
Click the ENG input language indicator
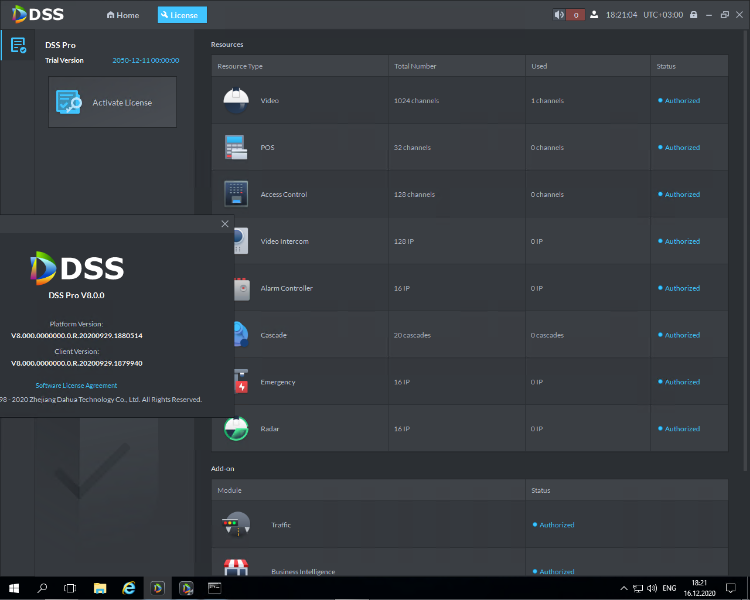[669, 589]
